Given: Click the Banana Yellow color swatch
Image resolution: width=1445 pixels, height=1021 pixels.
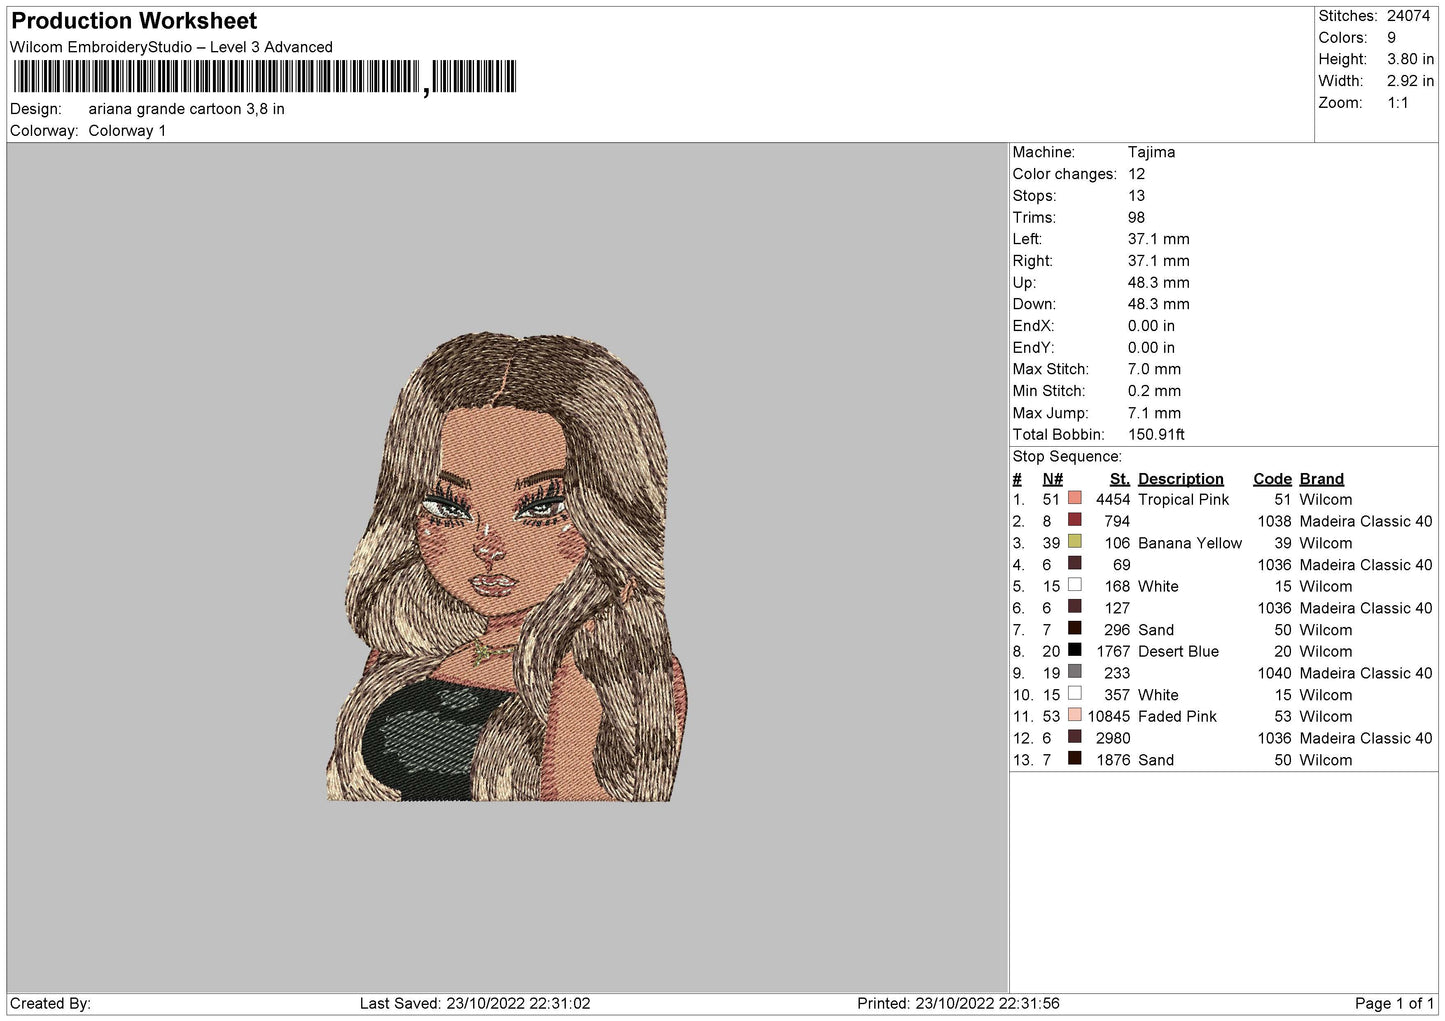Looking at the screenshot, I should (1075, 542).
